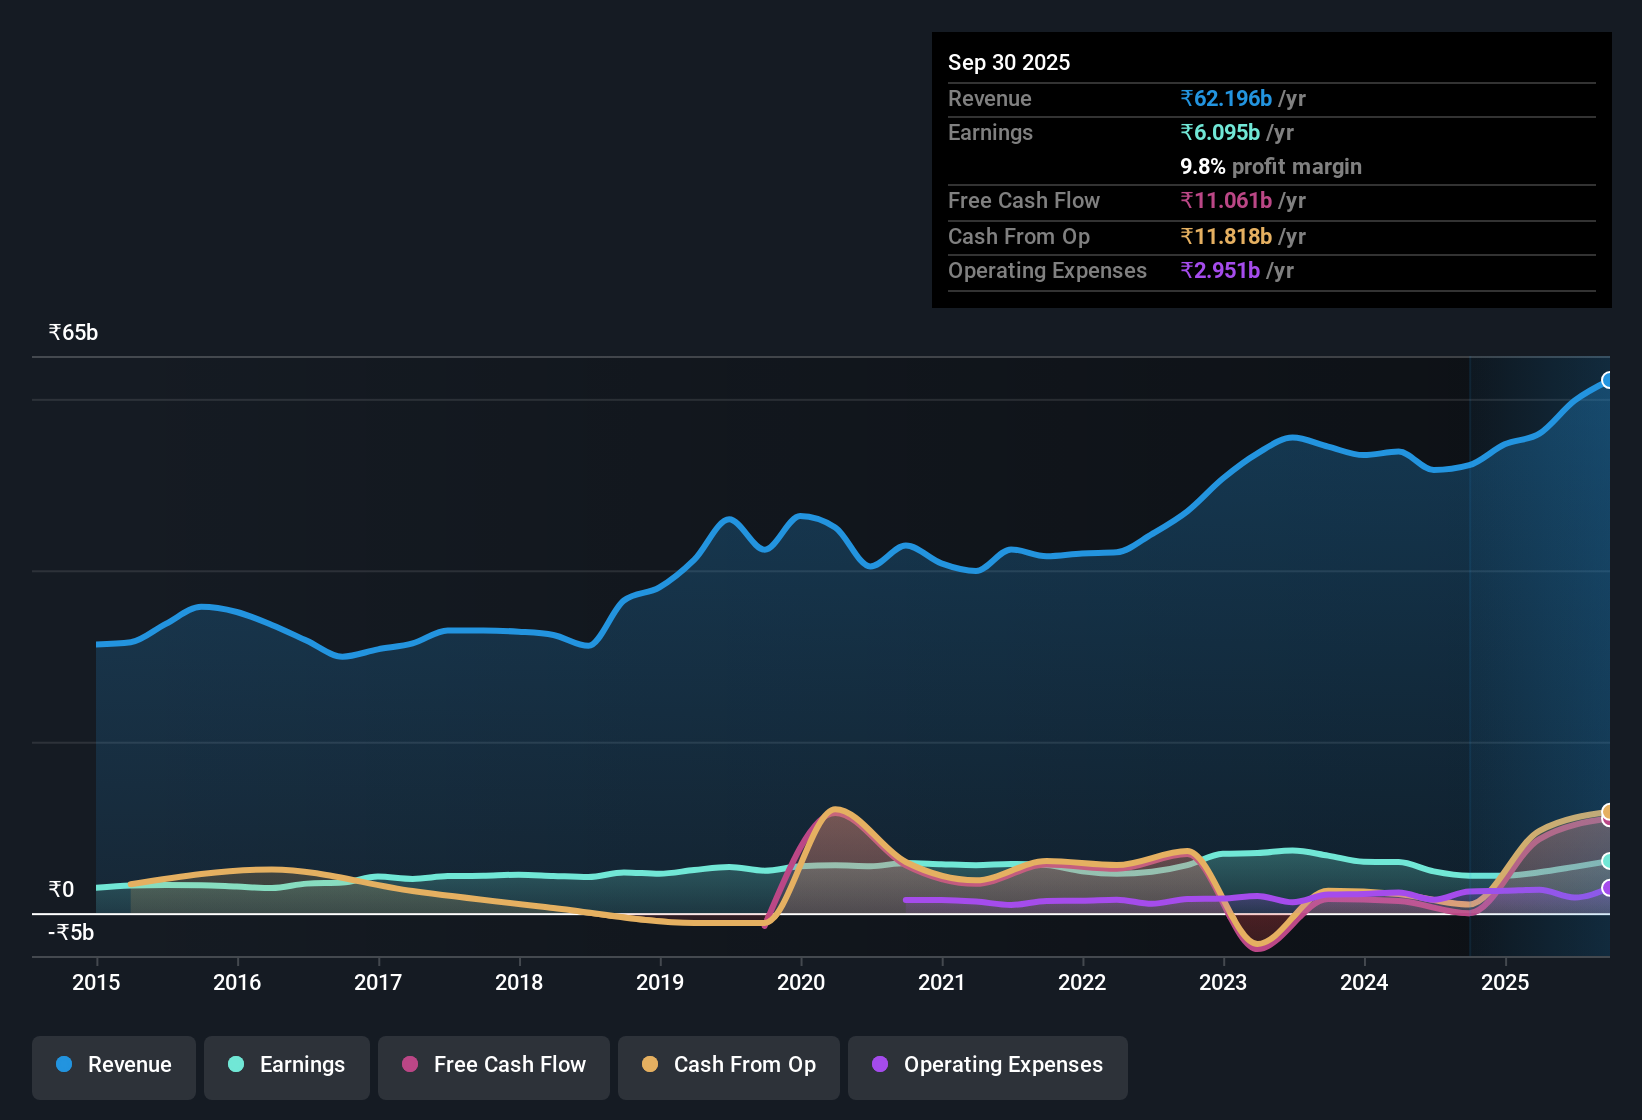Open the Free Cash Flow legend entry
The image size is (1642, 1120).
(493, 1065)
